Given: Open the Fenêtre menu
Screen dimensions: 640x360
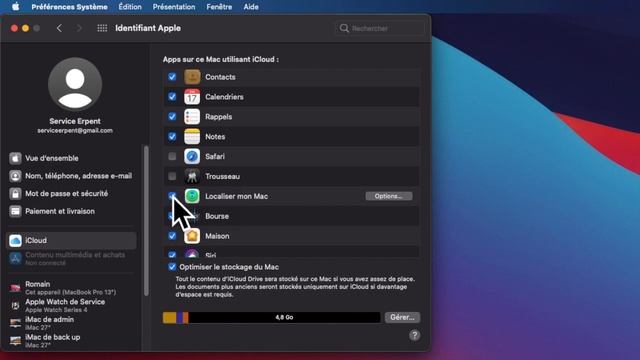Looking at the screenshot, I should 219,7.
